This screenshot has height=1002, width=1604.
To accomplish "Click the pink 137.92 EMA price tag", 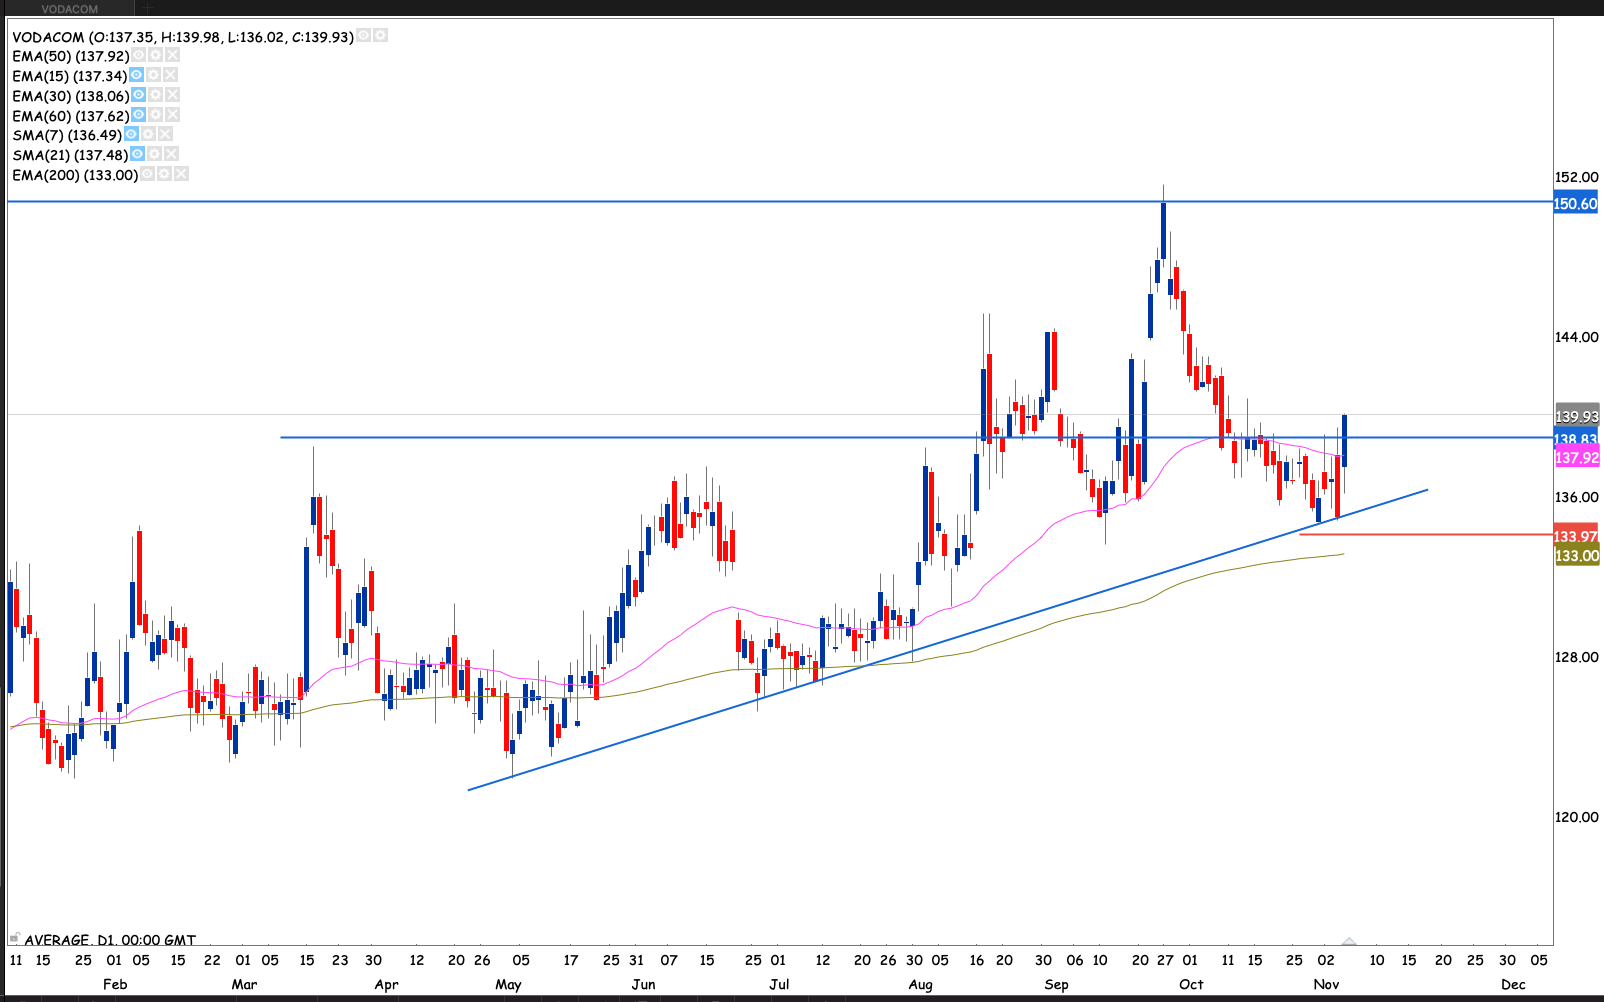I will tap(1576, 458).
